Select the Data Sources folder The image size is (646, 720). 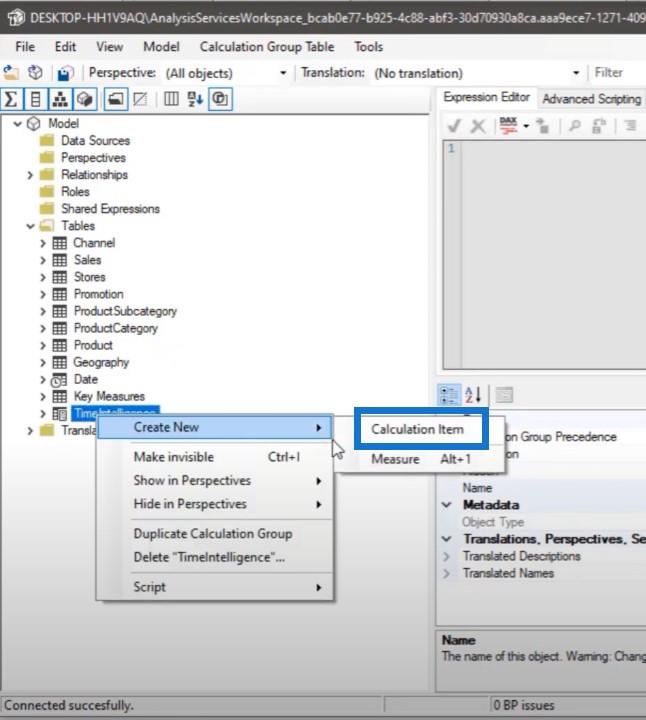(95, 141)
